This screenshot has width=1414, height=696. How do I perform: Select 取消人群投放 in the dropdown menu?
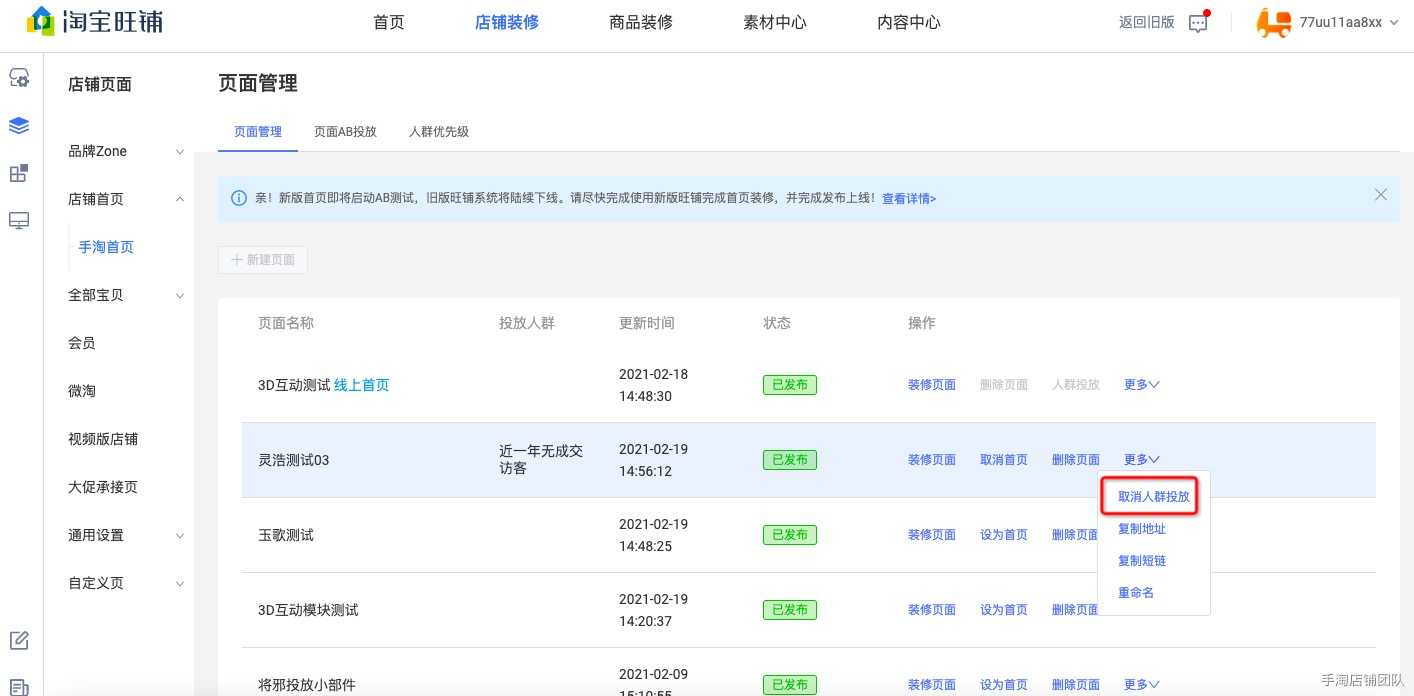click(x=1154, y=497)
